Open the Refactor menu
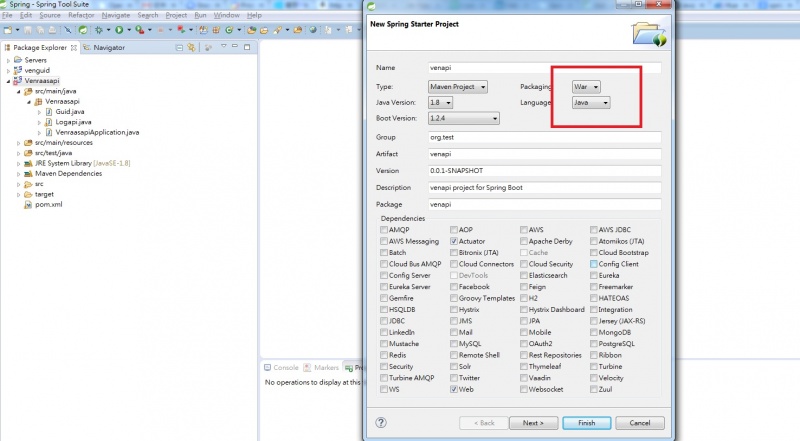 (x=81, y=16)
